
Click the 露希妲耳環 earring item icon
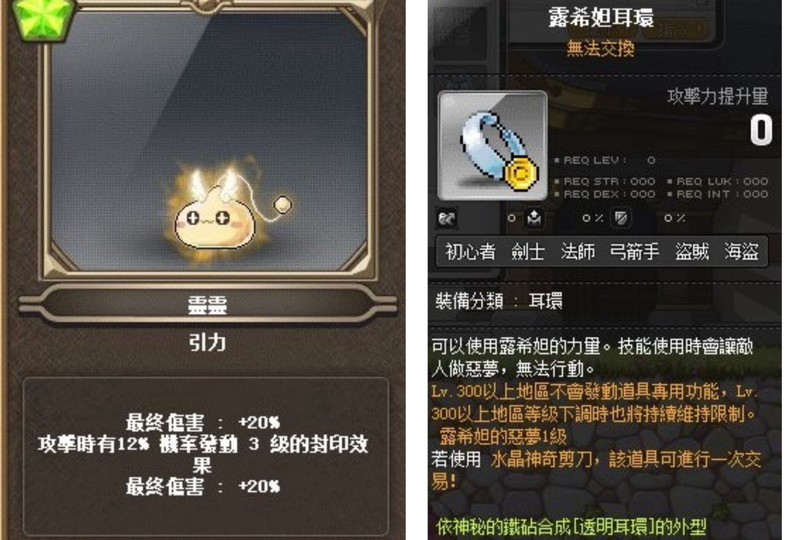492,146
